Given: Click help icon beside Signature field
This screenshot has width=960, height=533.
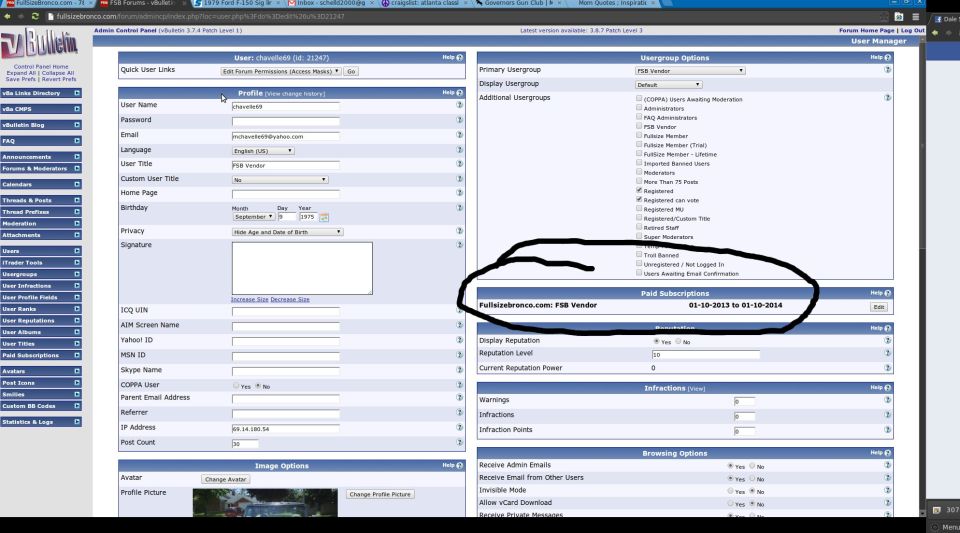Looking at the screenshot, I should click(x=459, y=245).
